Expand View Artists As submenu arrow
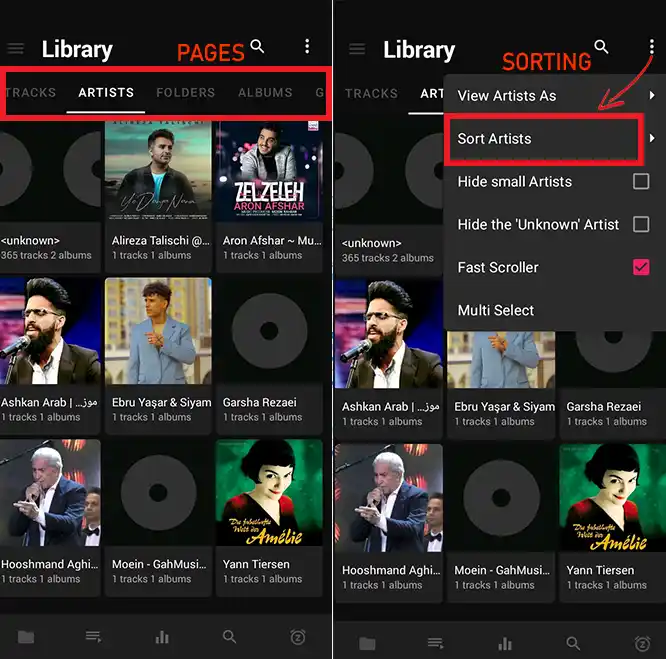Screen dimensions: 666x659 [652, 96]
